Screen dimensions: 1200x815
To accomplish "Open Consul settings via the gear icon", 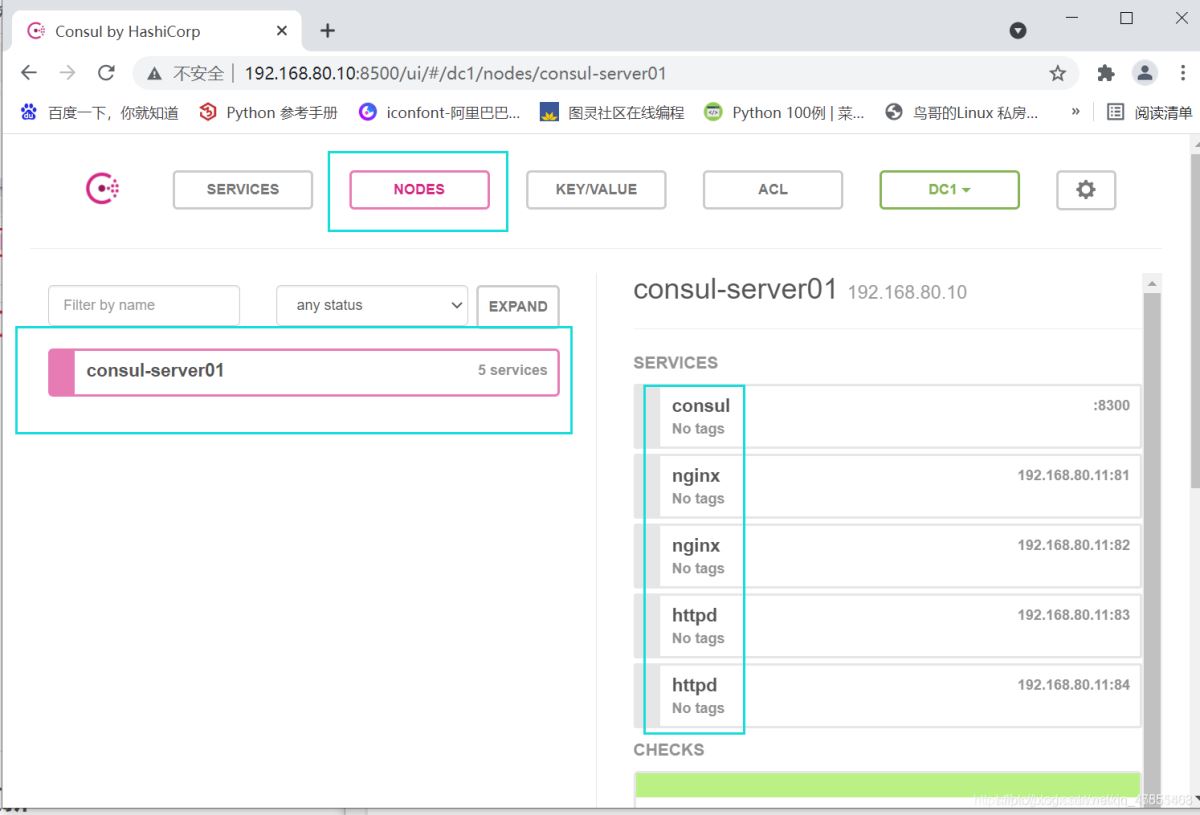I will [x=1086, y=189].
